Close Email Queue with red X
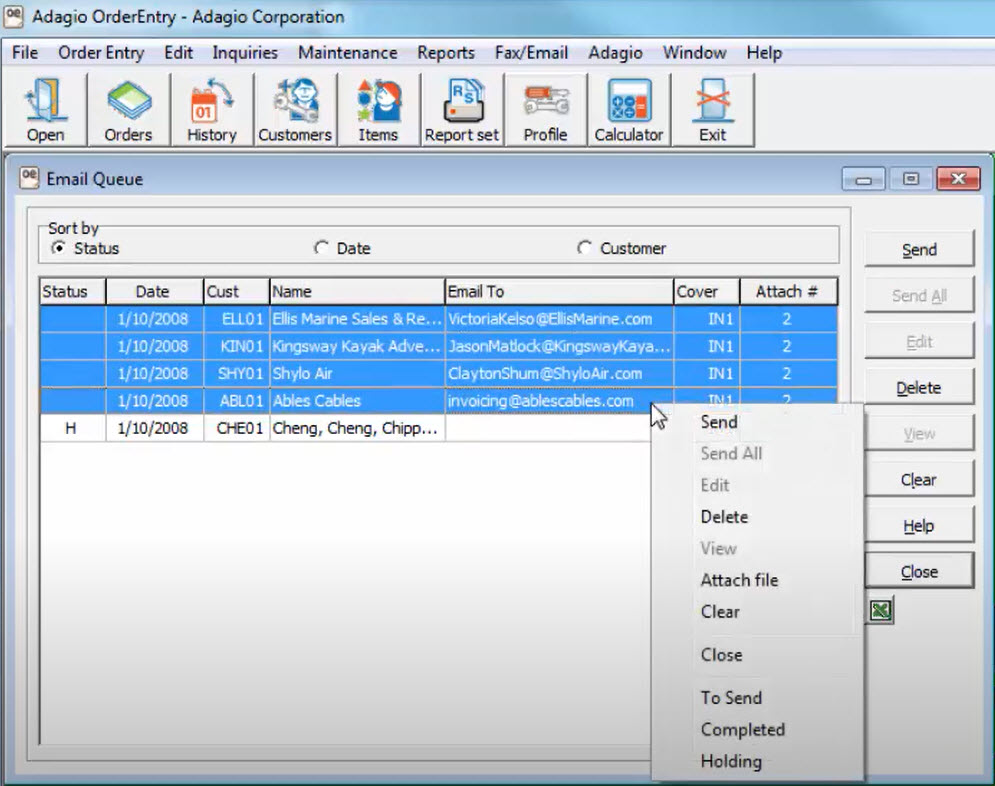Viewport: 995px width, 786px height. [x=958, y=180]
